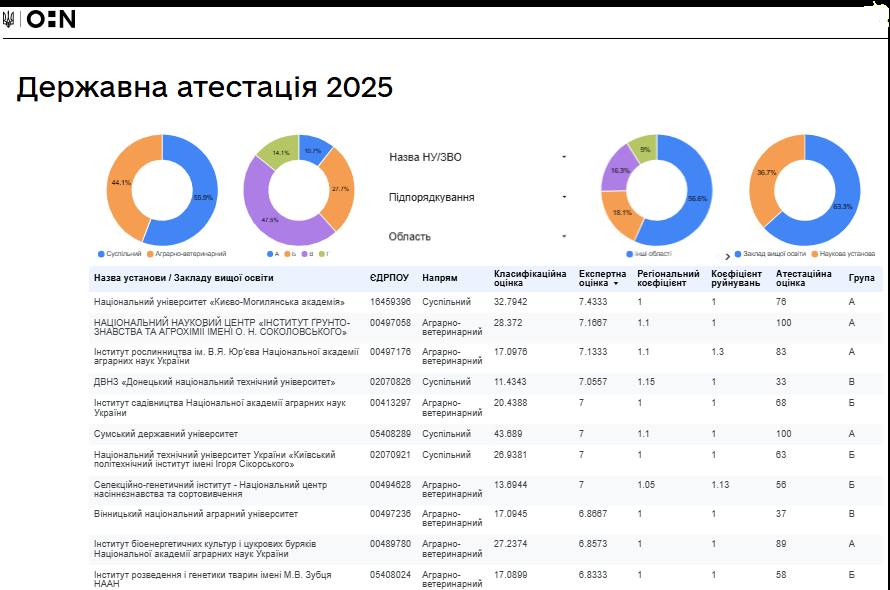Screen dimensions: 890x590
Task: Sort by 'Класифікаційна оцінка' column header
Action: (x=530, y=278)
